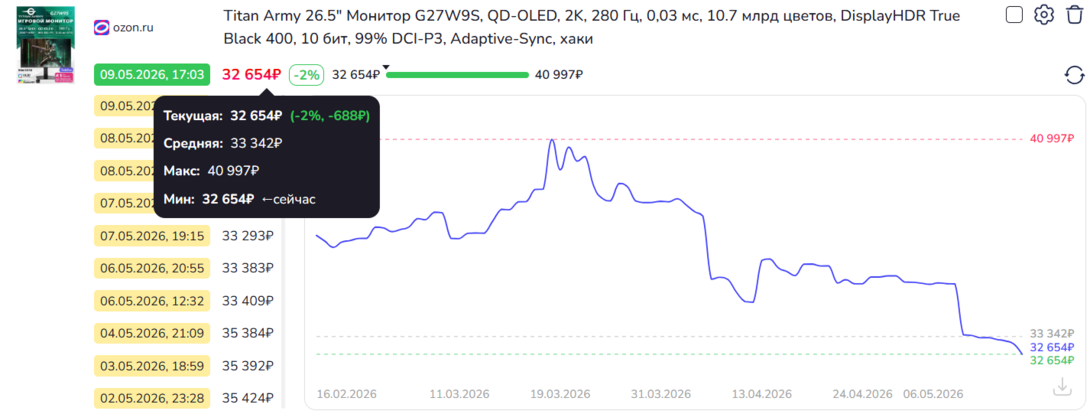Click the 31.03.2026 axis date
The image size is (1090, 414).
(x=661, y=394)
